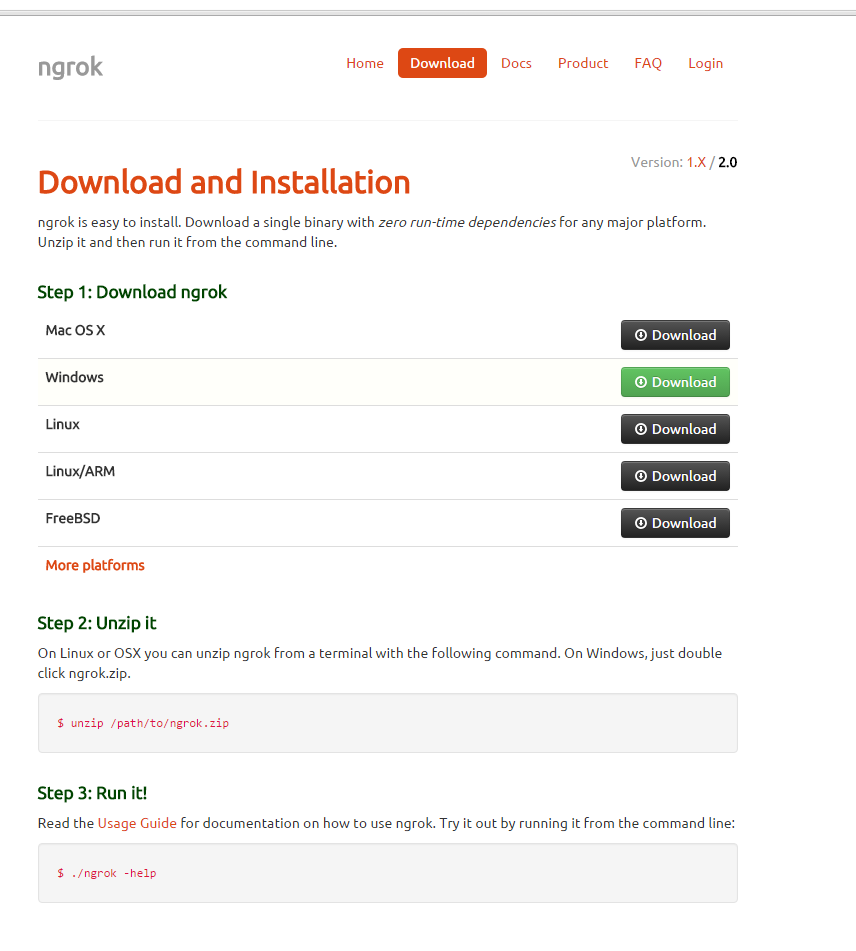Click the Linux row label
The width and height of the screenshot is (856, 951).
62,424
